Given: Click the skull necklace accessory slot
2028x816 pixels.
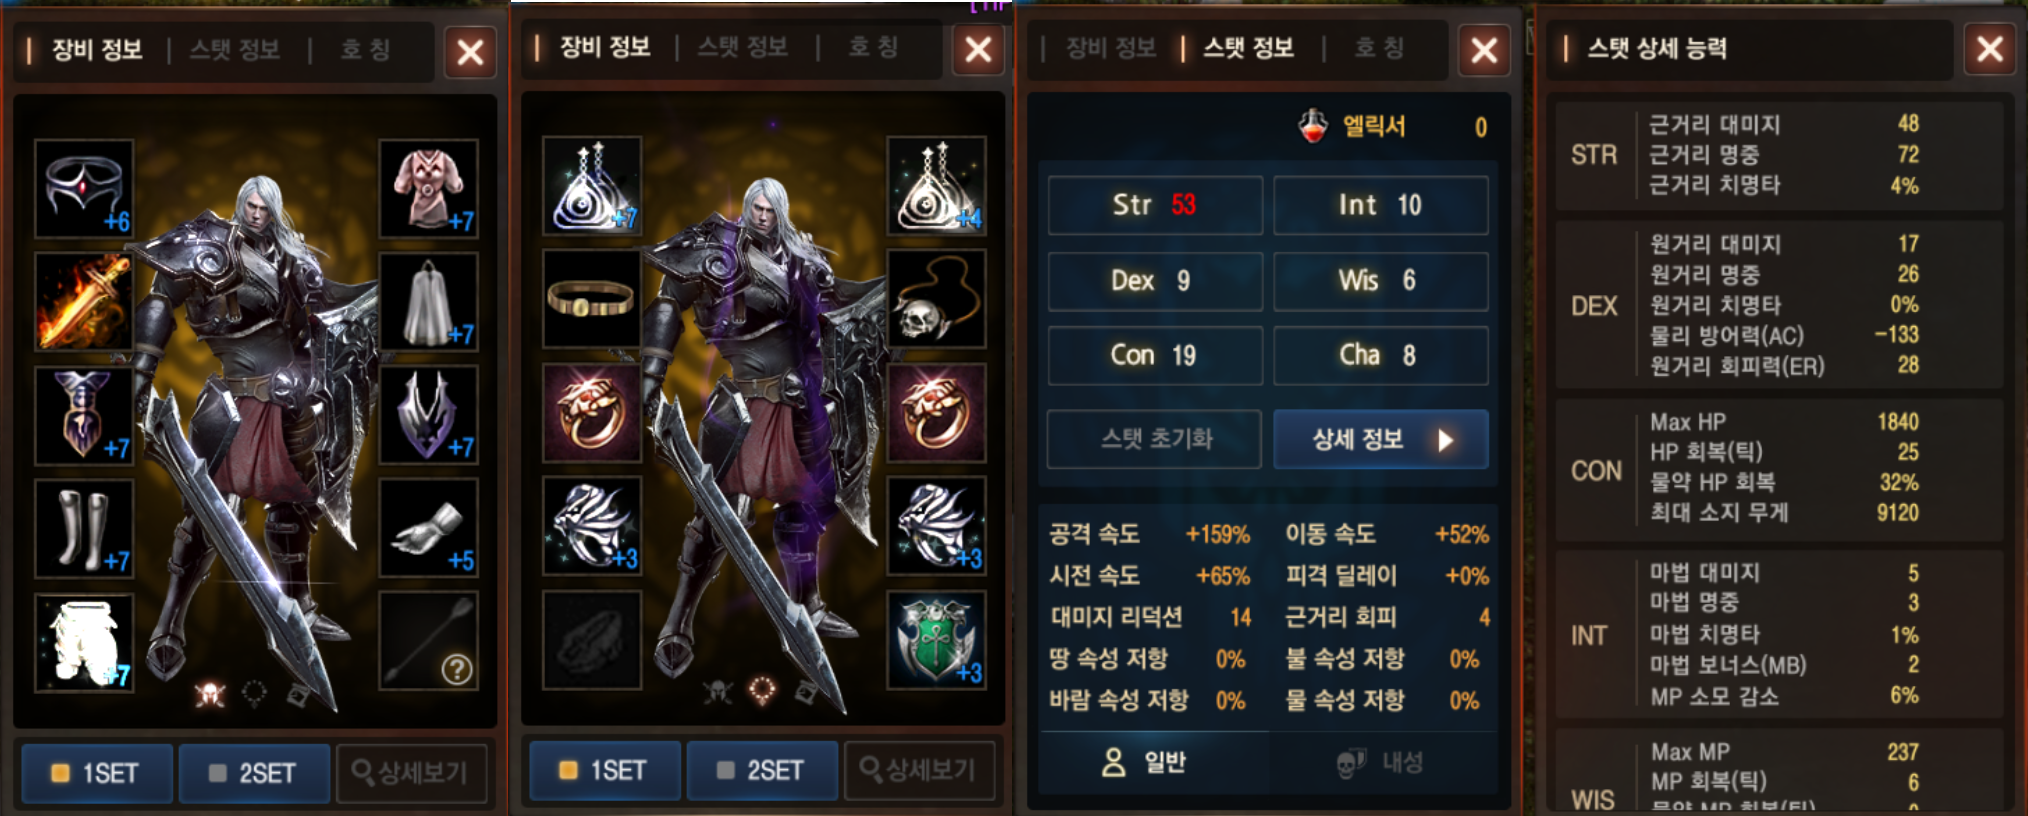Looking at the screenshot, I should coord(936,299).
